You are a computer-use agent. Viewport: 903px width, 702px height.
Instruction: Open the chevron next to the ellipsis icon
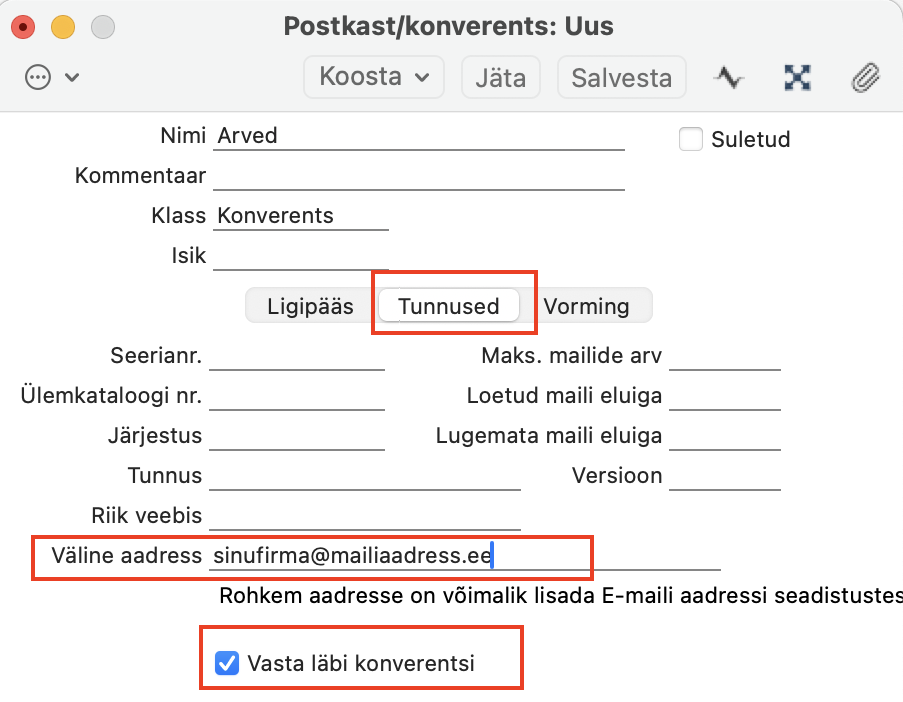click(72, 77)
